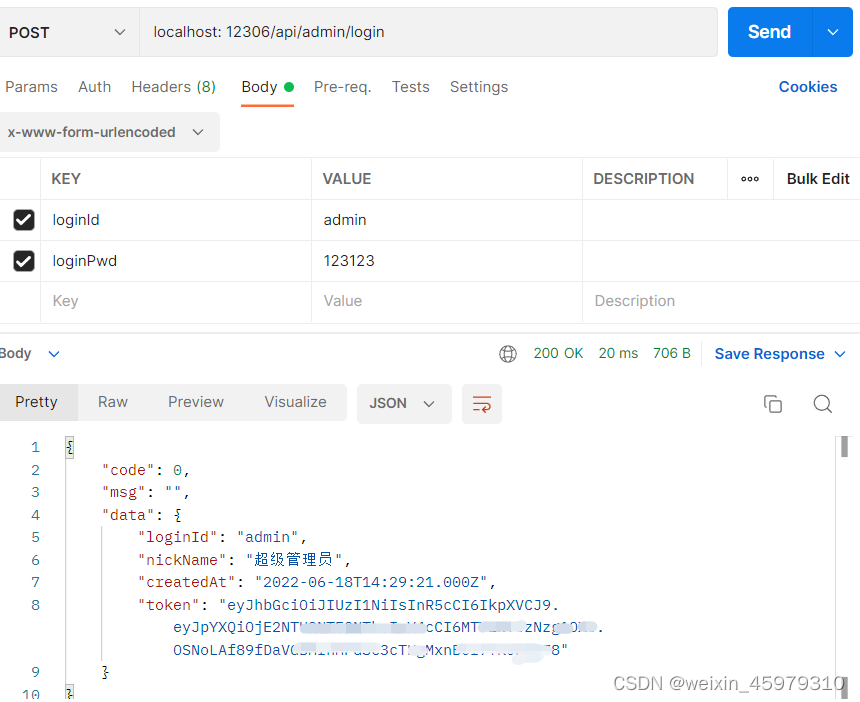Uncheck the loginId row checkbox
The height and width of the screenshot is (702, 860).
(24, 220)
